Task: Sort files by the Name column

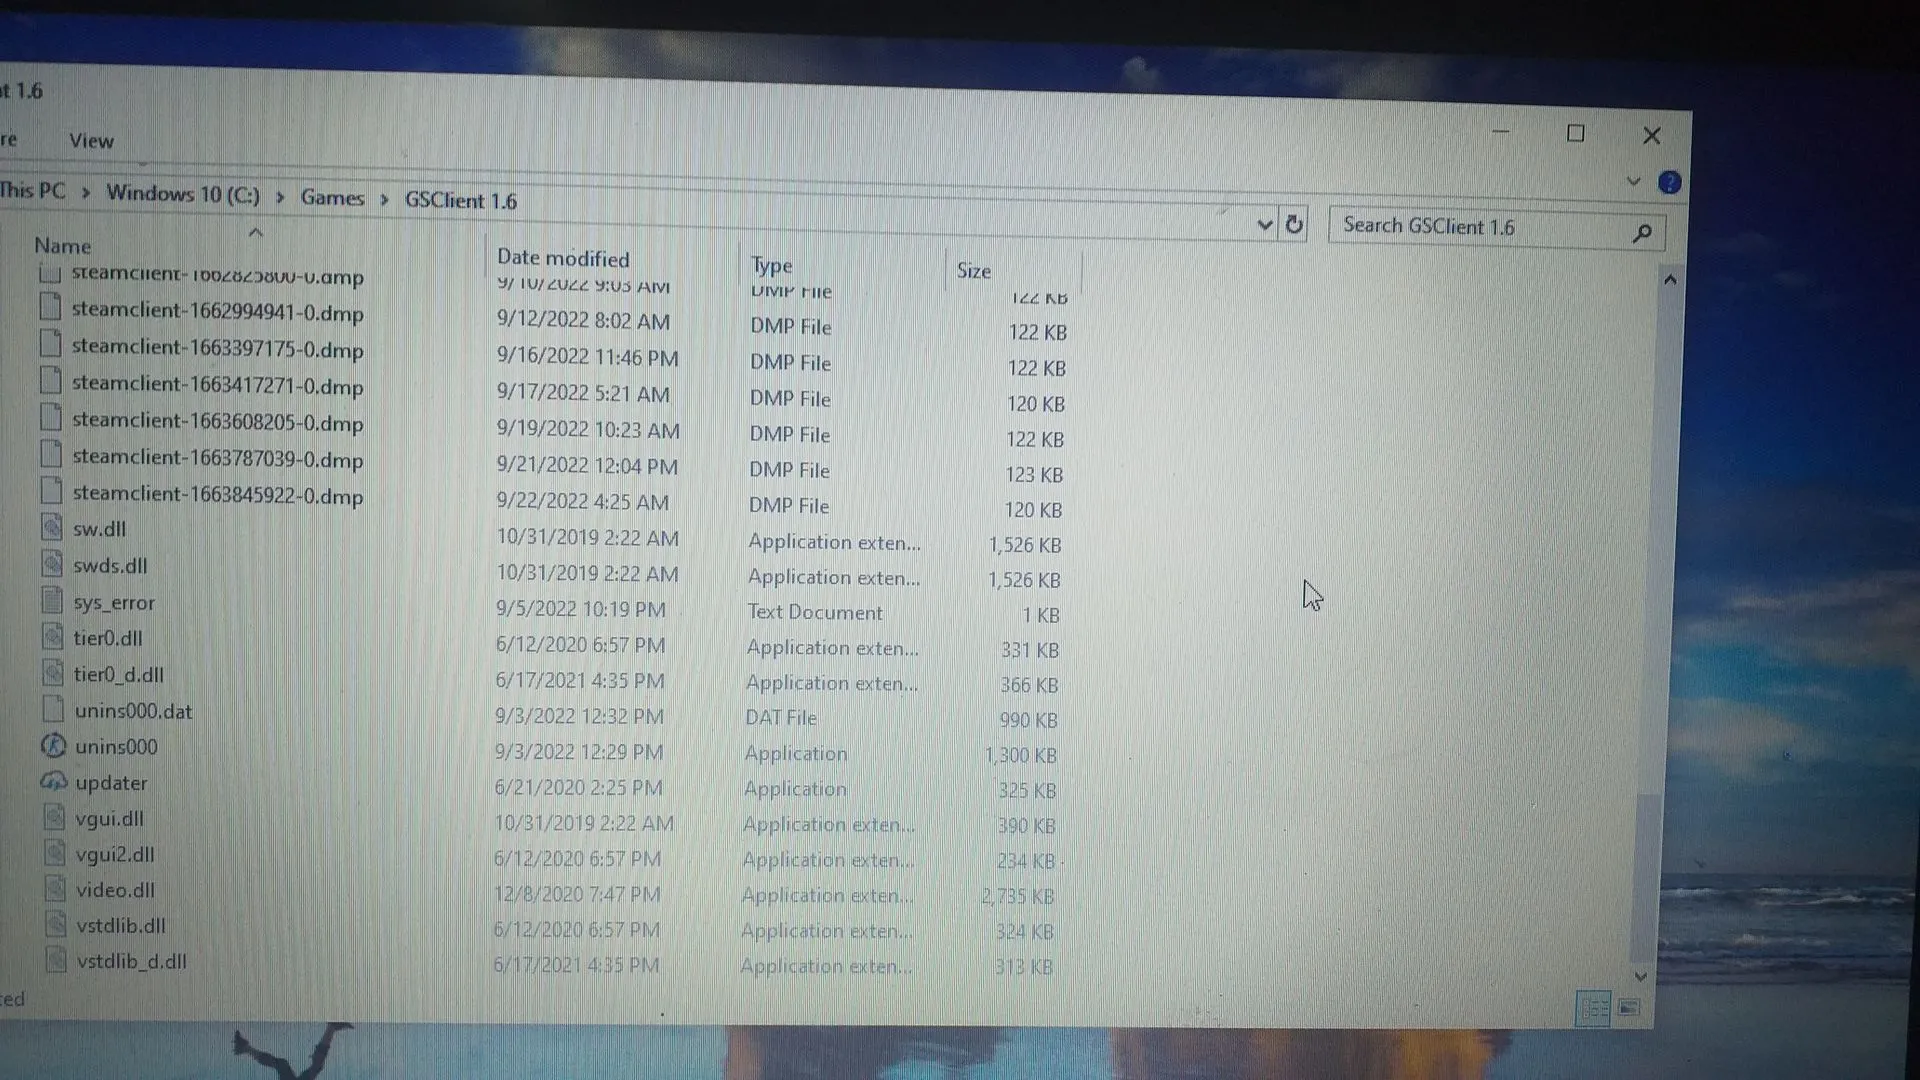Action: pyautogui.click(x=62, y=246)
